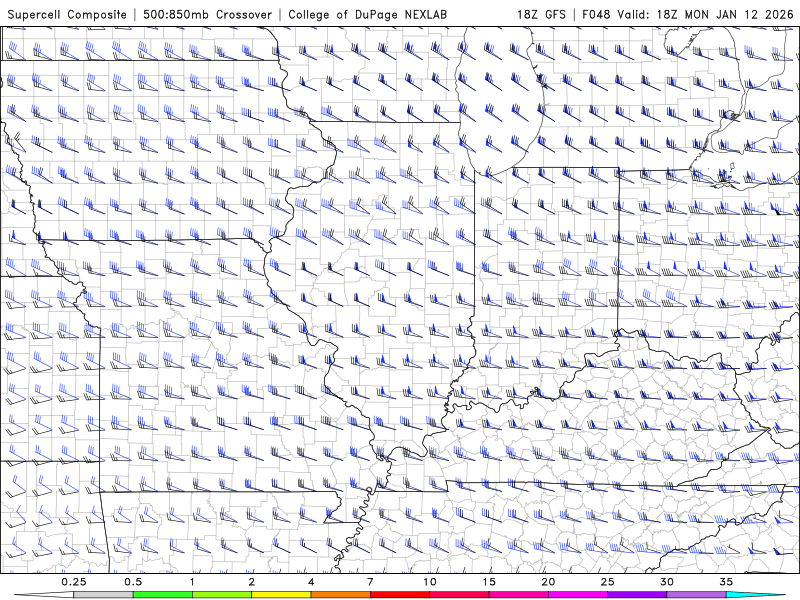
Task: Select the orange swatch between 4 and 7
Action: (340, 595)
